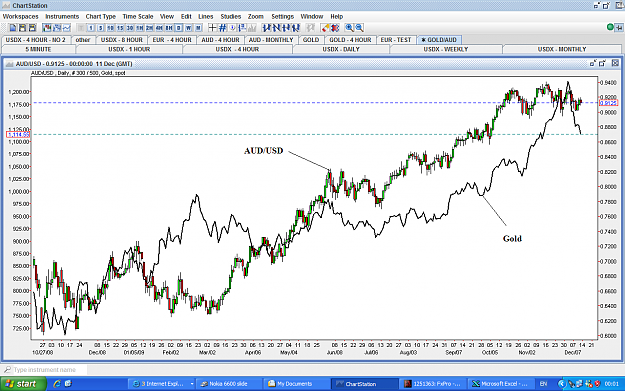625x391 pixels.
Task: Click the first save disk icon
Action: coord(22,28)
